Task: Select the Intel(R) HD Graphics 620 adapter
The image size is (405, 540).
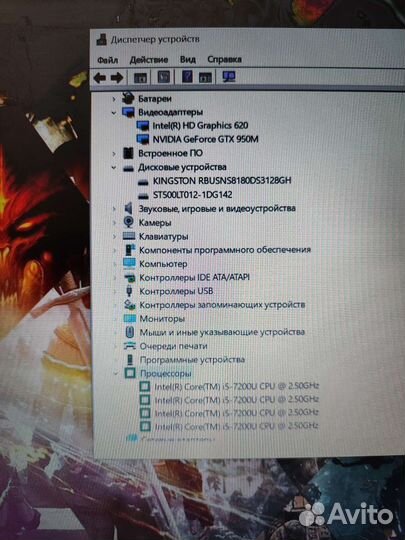Action: pyautogui.click(x=200, y=126)
